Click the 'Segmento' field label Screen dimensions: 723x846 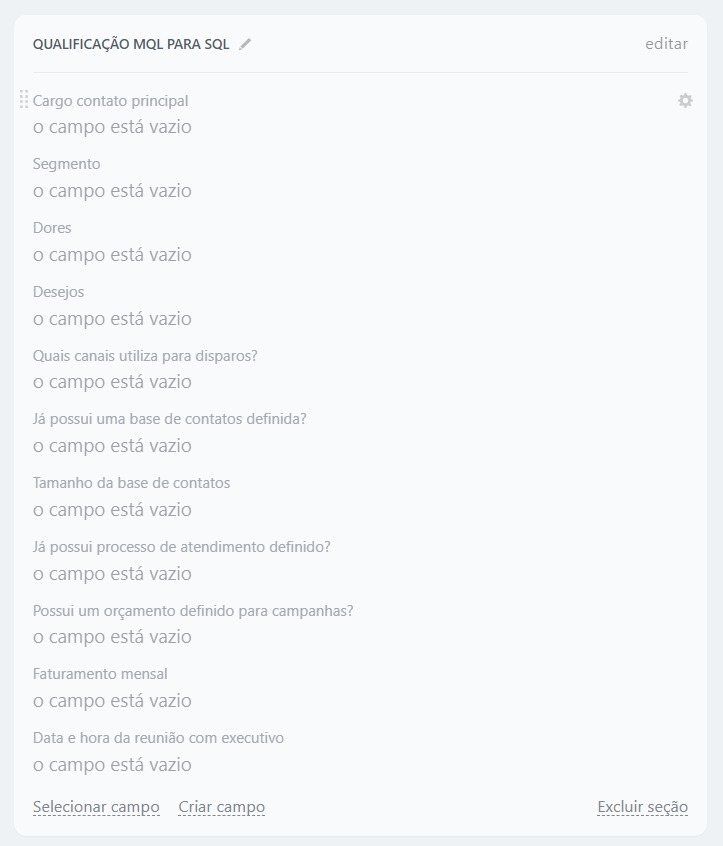(x=67, y=164)
